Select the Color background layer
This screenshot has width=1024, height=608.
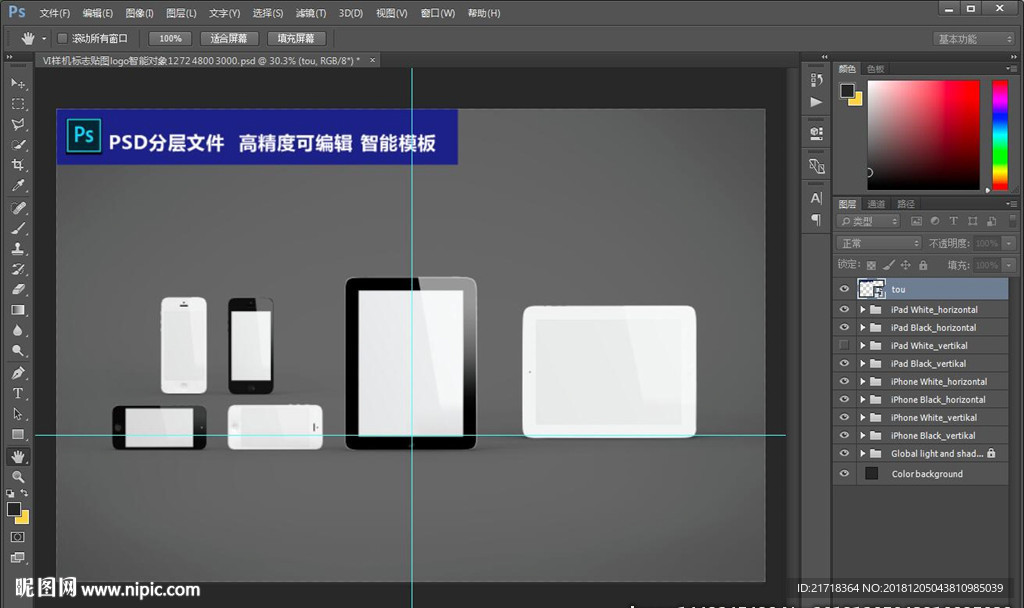[927, 474]
